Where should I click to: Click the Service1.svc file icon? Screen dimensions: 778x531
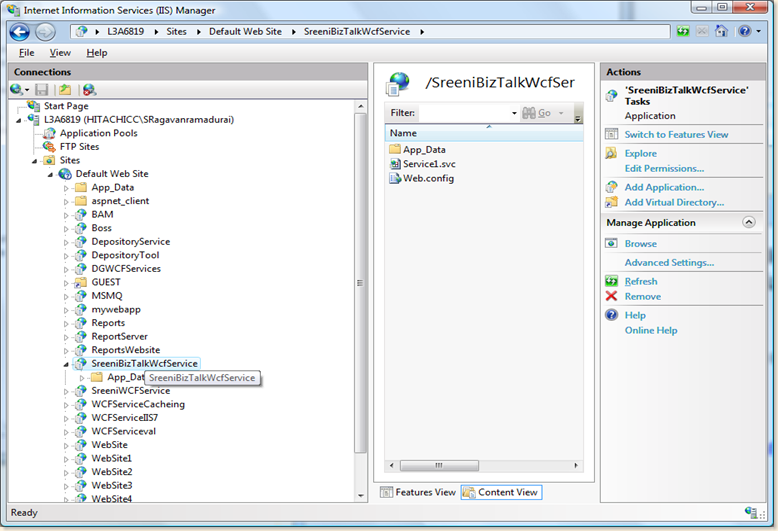[395, 164]
